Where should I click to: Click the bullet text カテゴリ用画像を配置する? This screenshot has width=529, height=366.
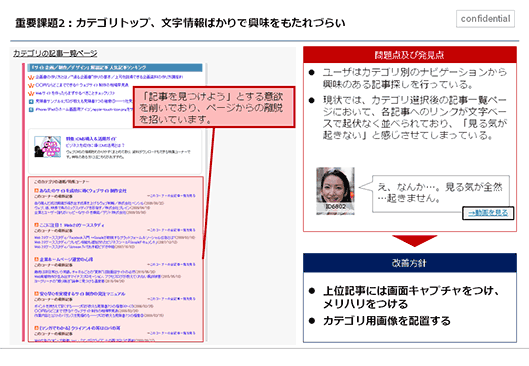pyautogui.click(x=387, y=320)
